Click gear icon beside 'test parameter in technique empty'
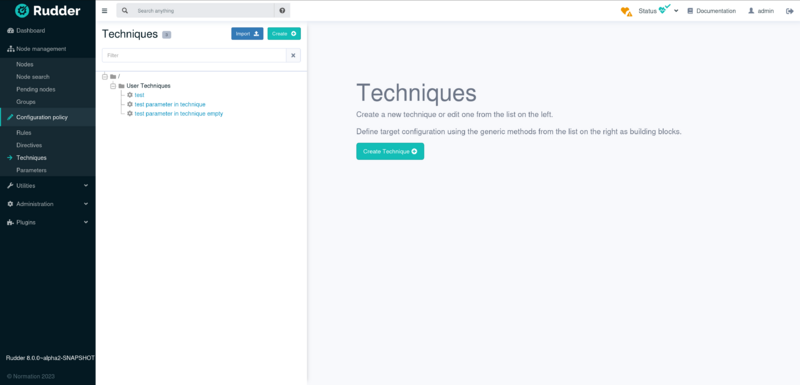 [130, 114]
